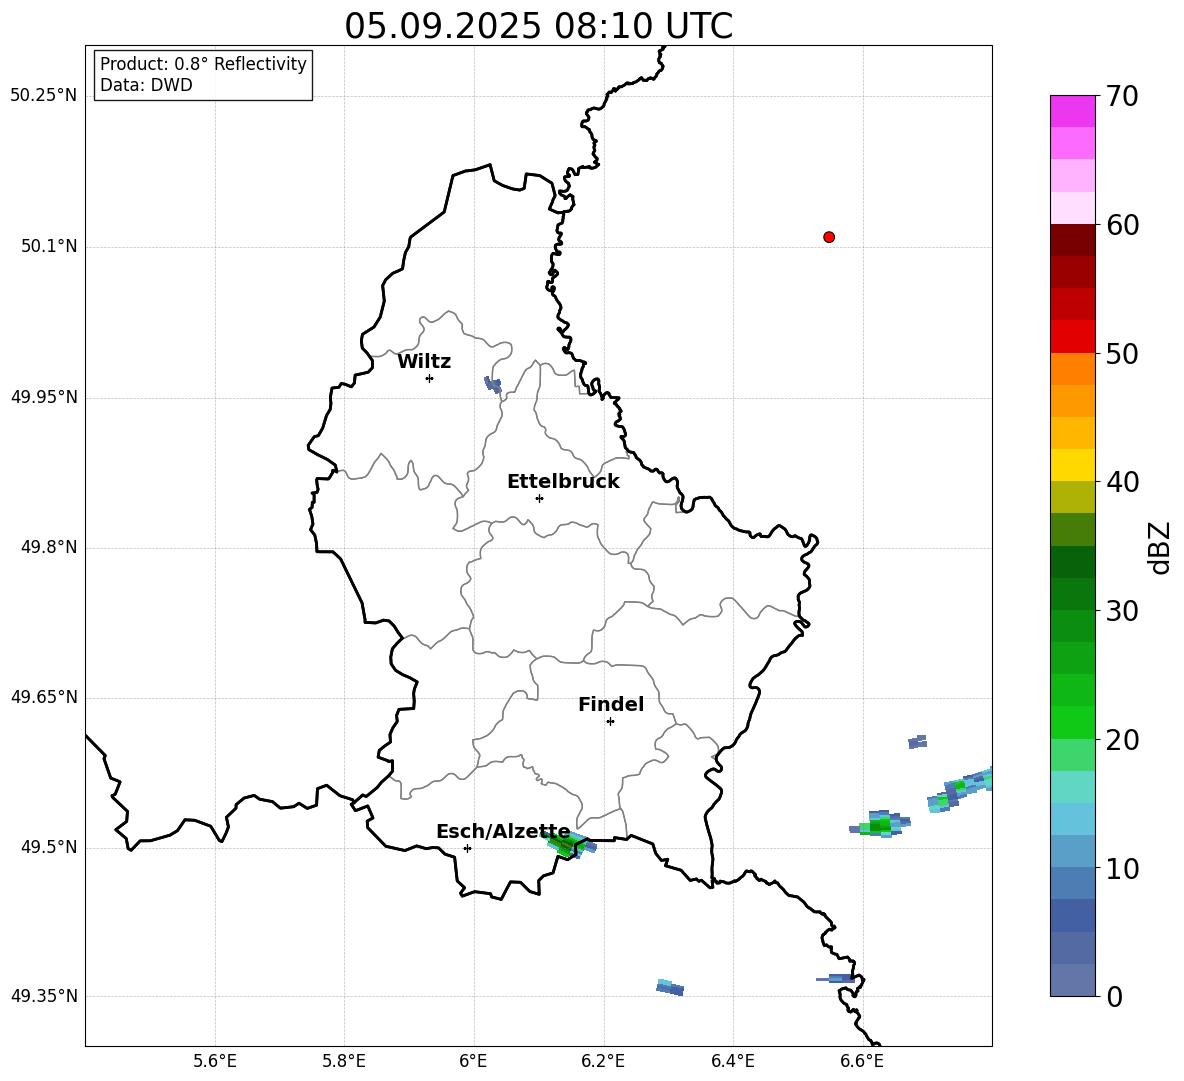Viewport: 1184px width, 1081px height.
Task: Click the 49.5°N latitude label
Action: coord(49,847)
